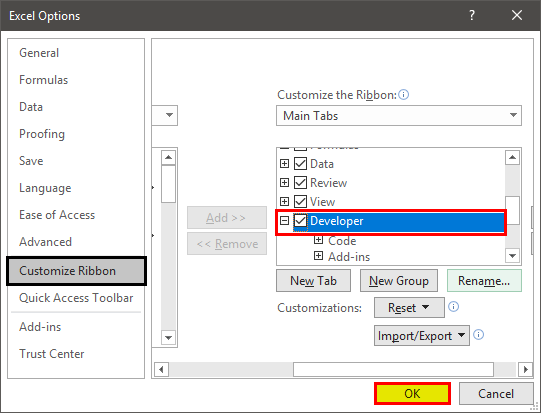Click the New Tab button
The width and height of the screenshot is (541, 413).
point(313,281)
